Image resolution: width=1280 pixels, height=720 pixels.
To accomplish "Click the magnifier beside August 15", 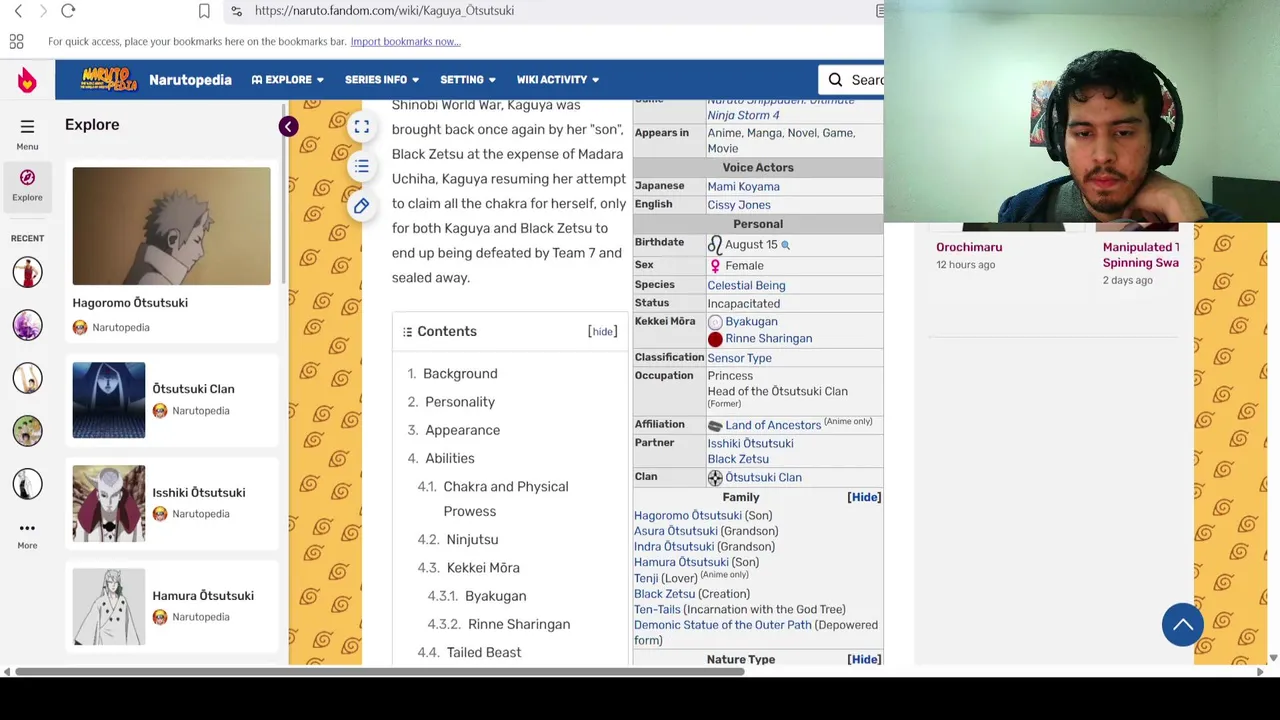I will (x=785, y=245).
